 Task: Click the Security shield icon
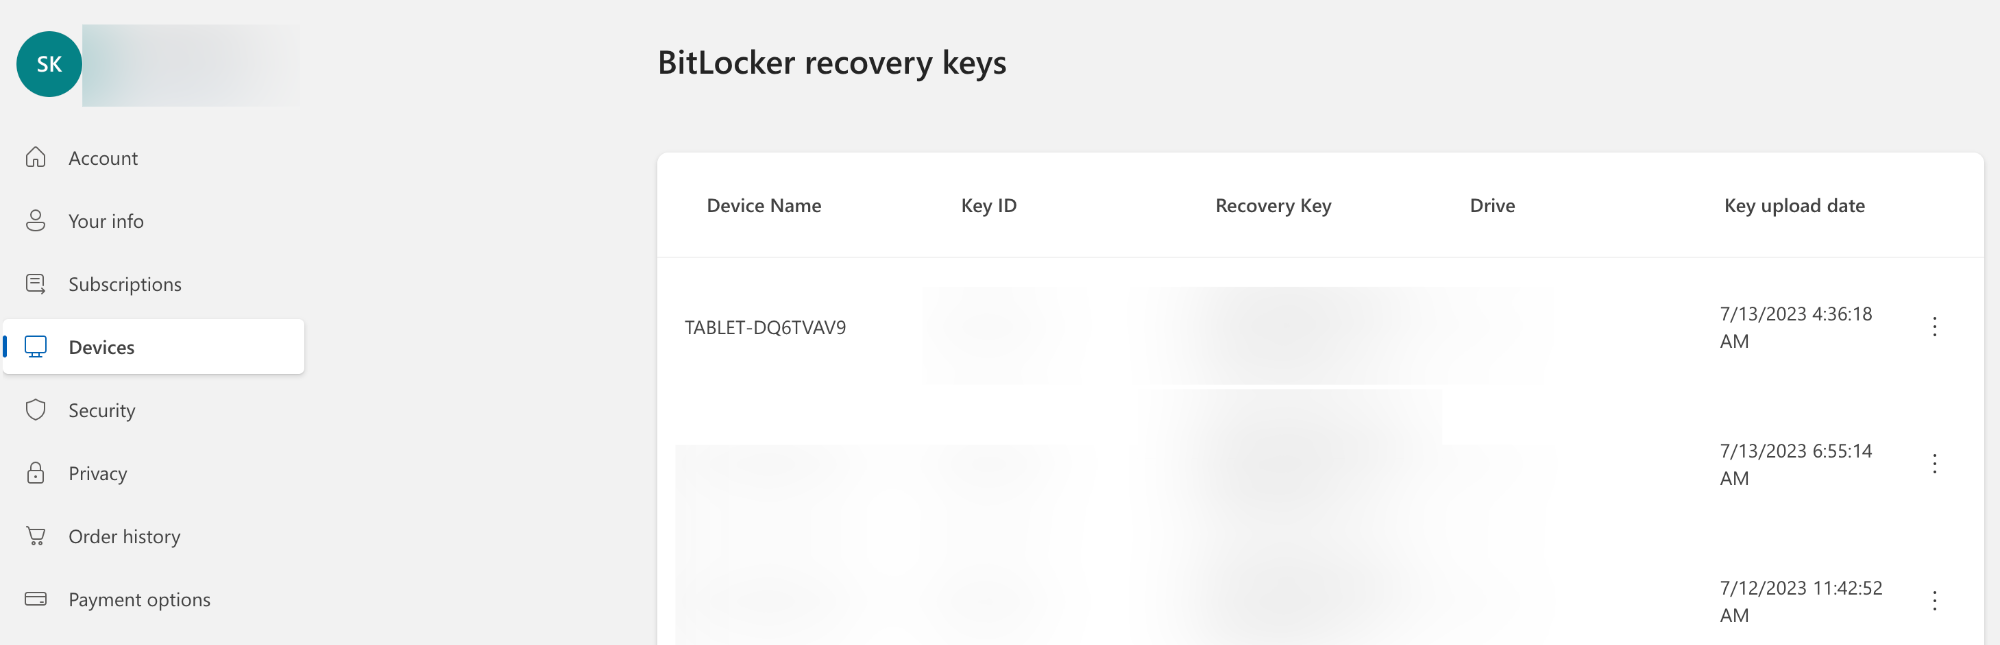point(36,410)
